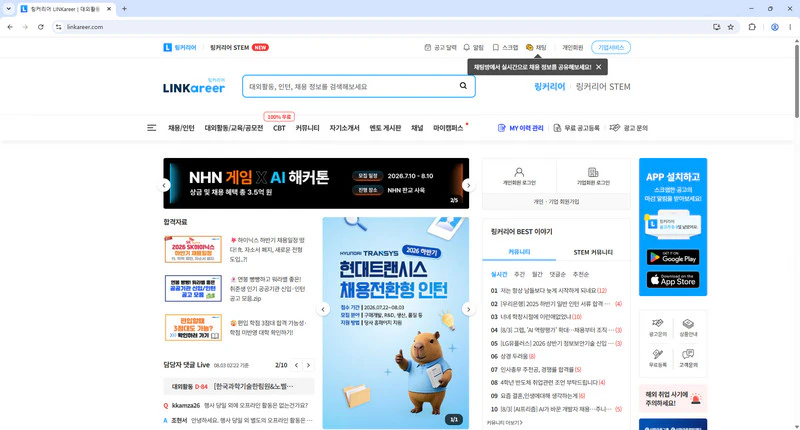The width and height of the screenshot is (800, 430).
Task: Click the small 링커리어 logo top-left
Action: pyautogui.click(x=180, y=47)
